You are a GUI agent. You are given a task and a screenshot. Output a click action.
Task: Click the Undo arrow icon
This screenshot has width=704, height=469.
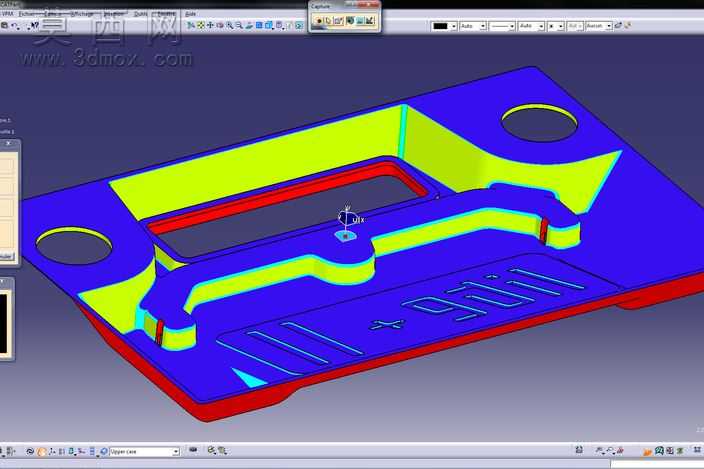pos(15,26)
